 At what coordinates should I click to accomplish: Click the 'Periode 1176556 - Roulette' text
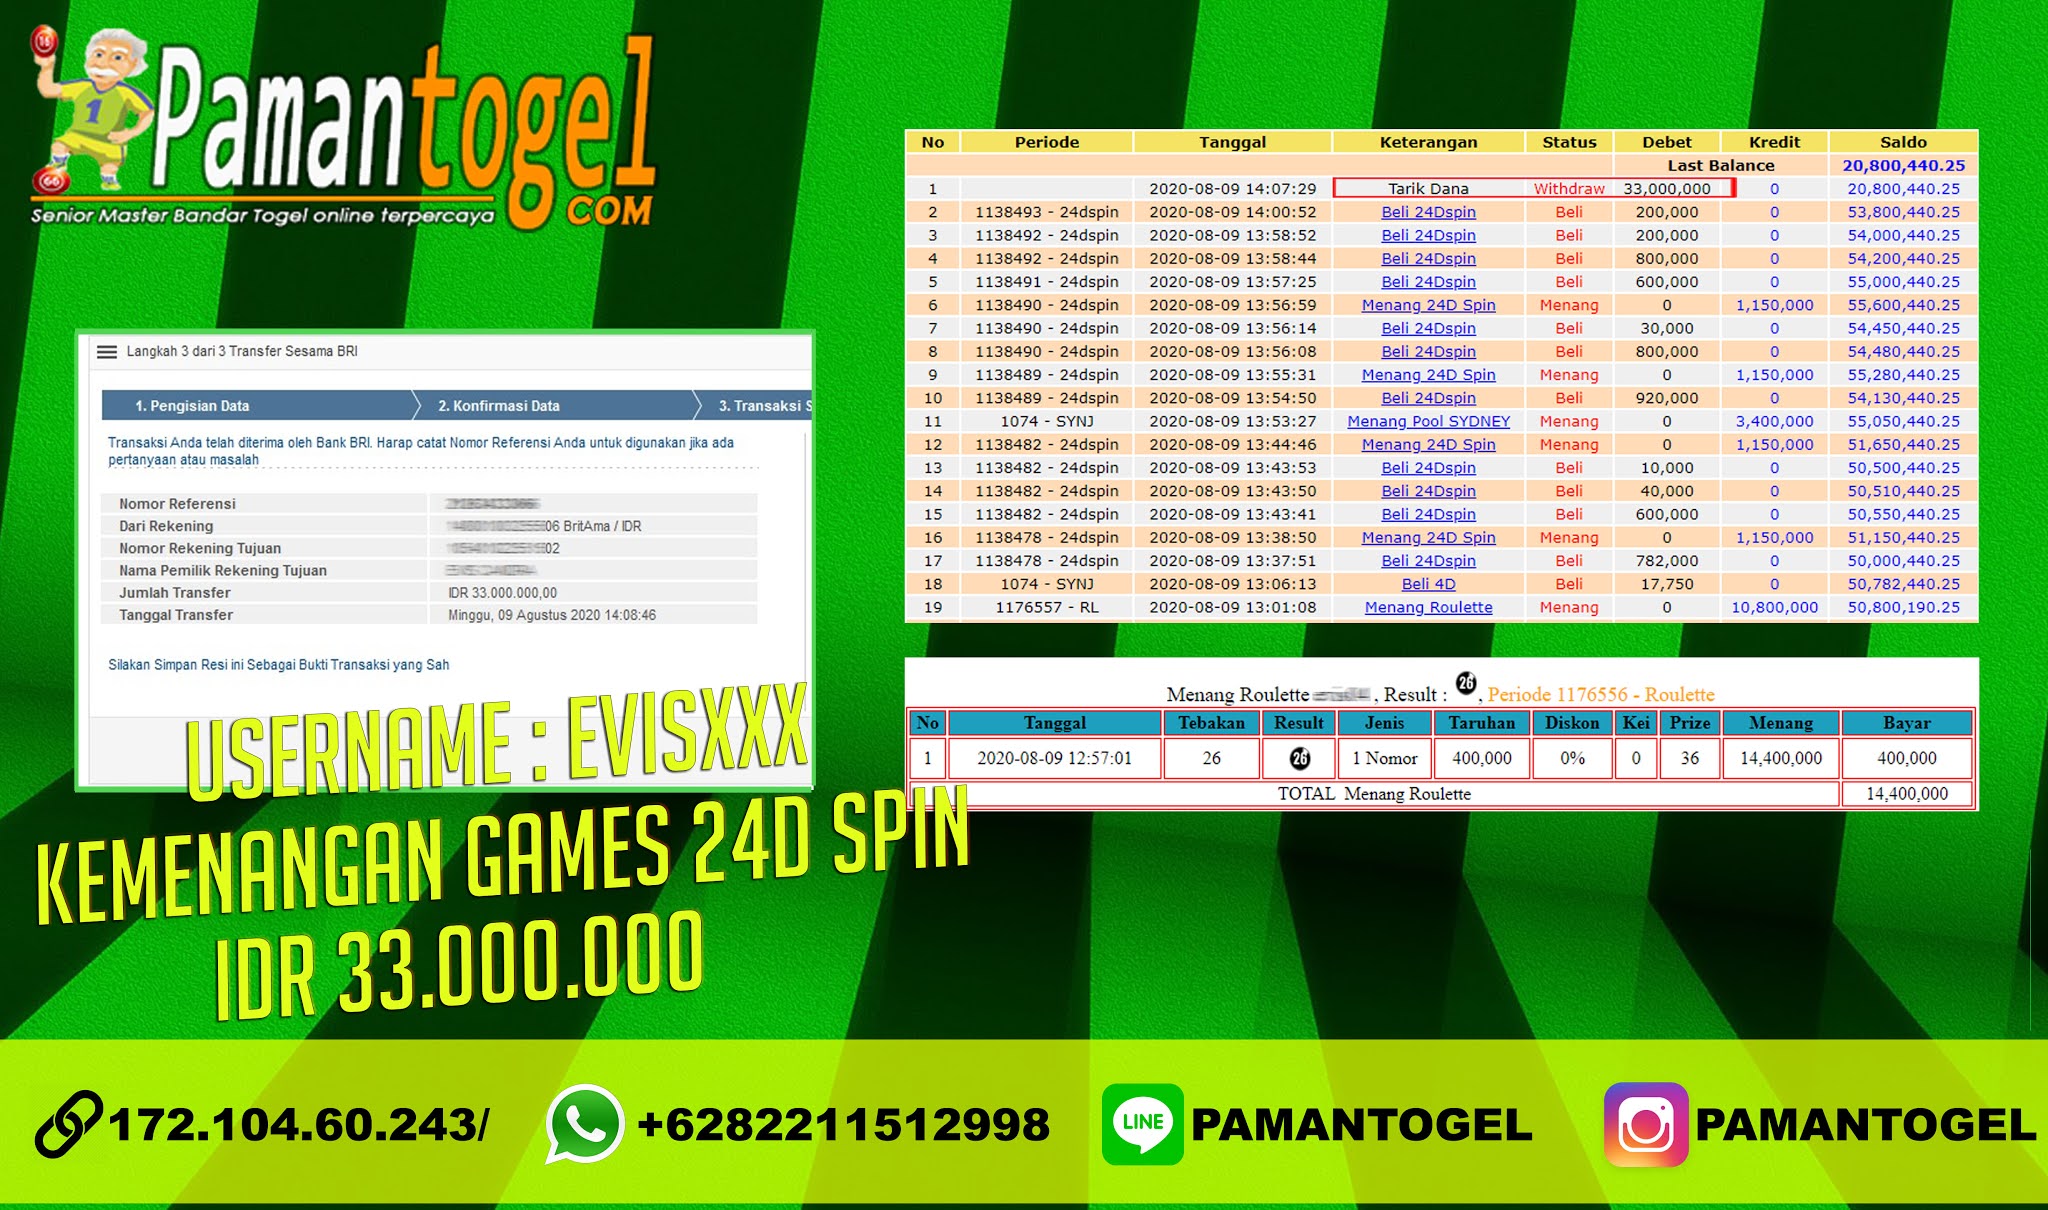tap(1600, 694)
